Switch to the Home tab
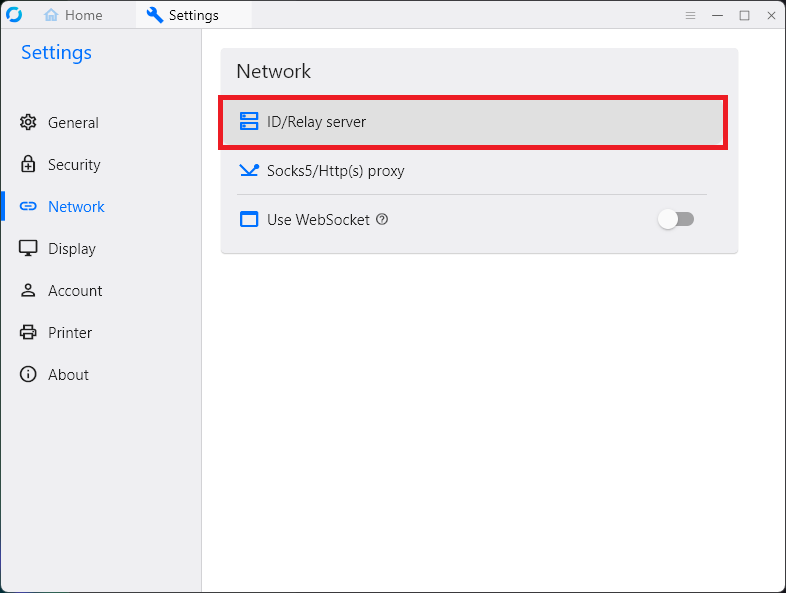Image resolution: width=786 pixels, height=593 pixels. (x=73, y=16)
